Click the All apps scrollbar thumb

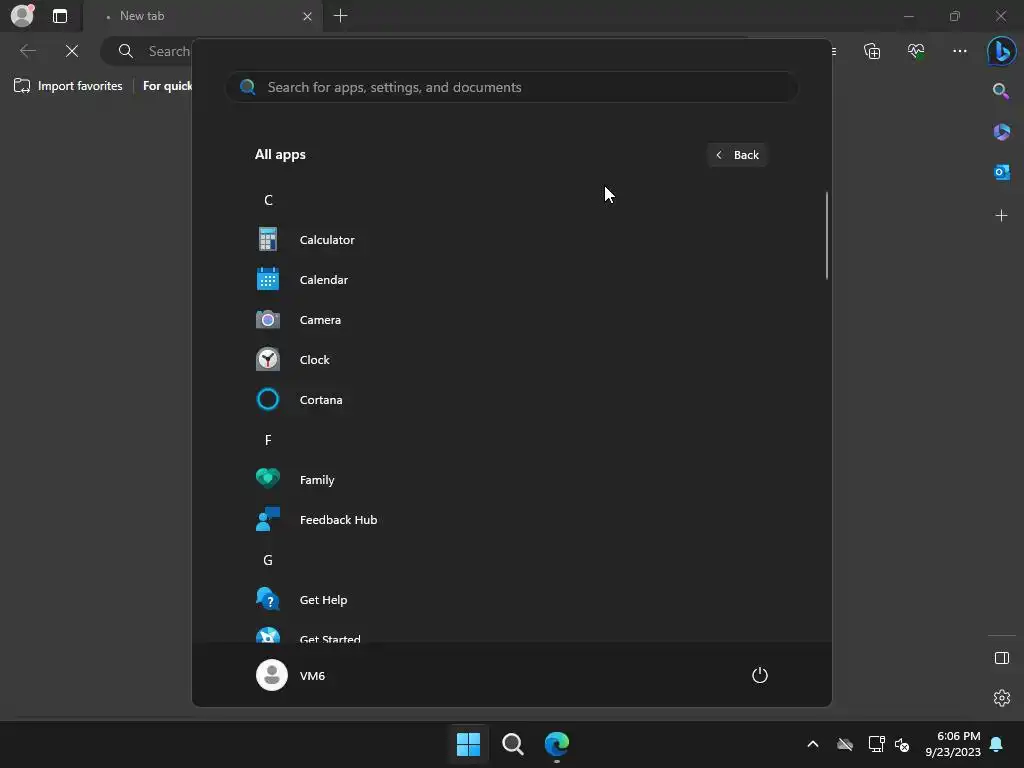[x=827, y=235]
